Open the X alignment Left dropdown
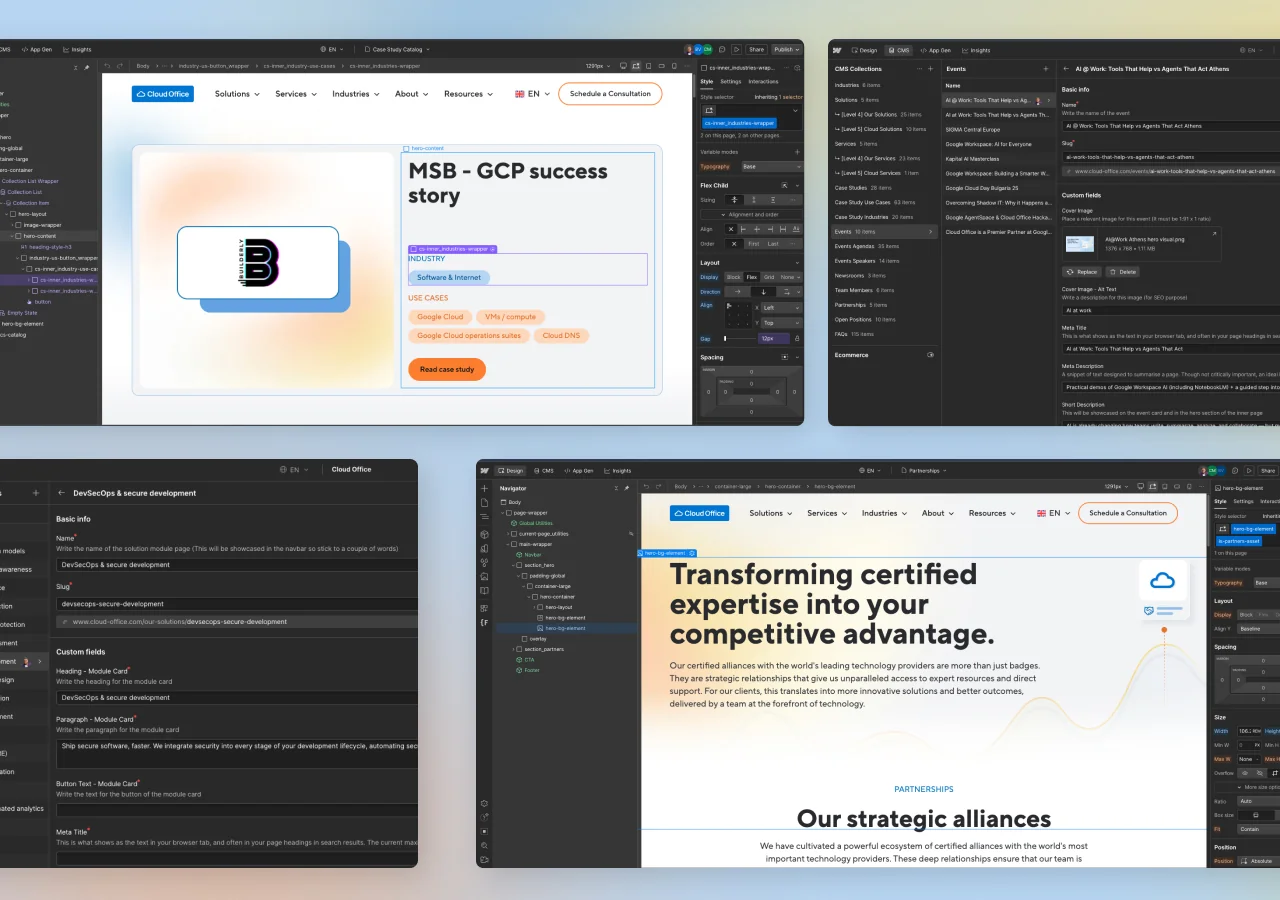The height and width of the screenshot is (900, 1280). (x=781, y=308)
